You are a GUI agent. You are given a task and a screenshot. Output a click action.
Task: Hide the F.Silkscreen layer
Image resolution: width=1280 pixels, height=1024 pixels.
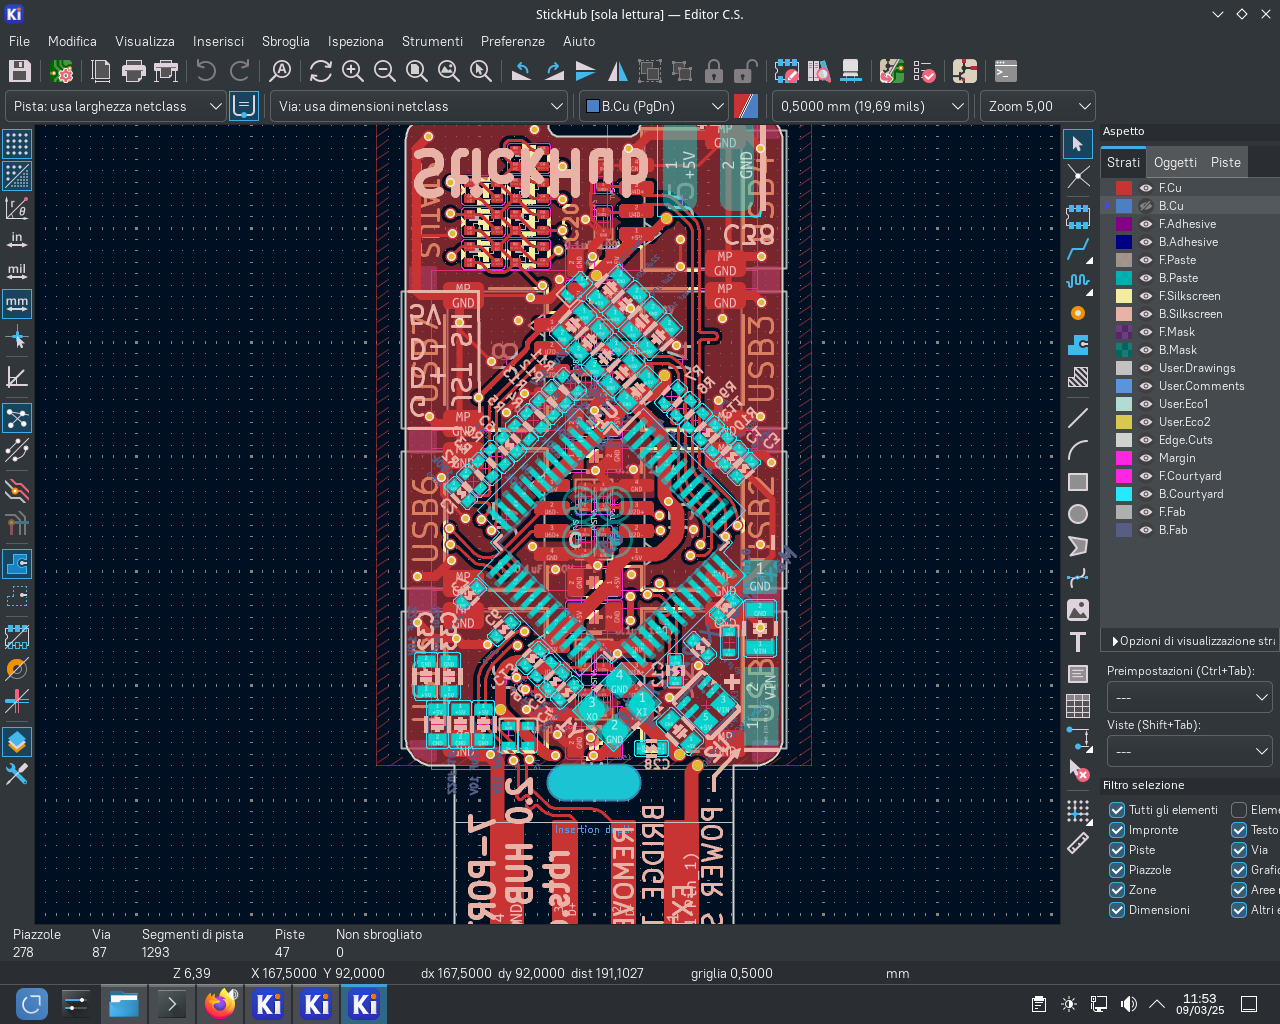(x=1146, y=296)
